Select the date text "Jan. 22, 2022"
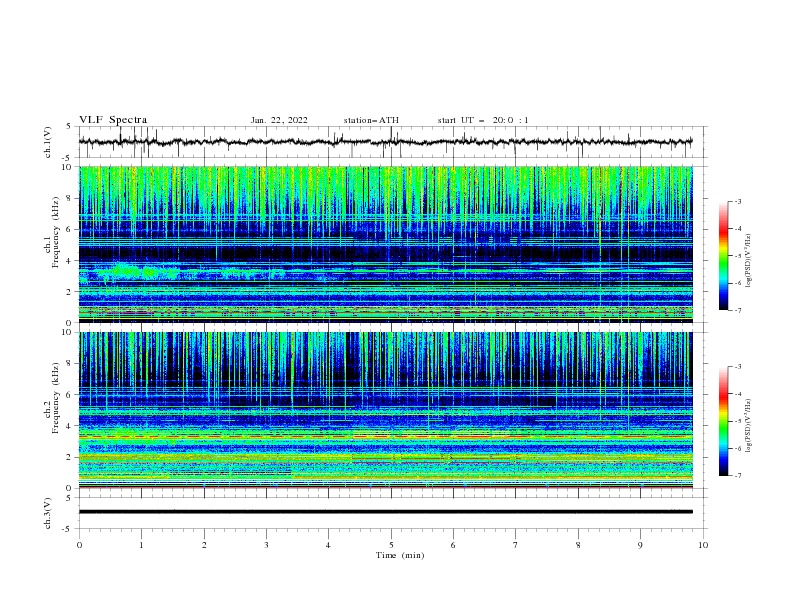The image size is (792, 612). [x=279, y=120]
